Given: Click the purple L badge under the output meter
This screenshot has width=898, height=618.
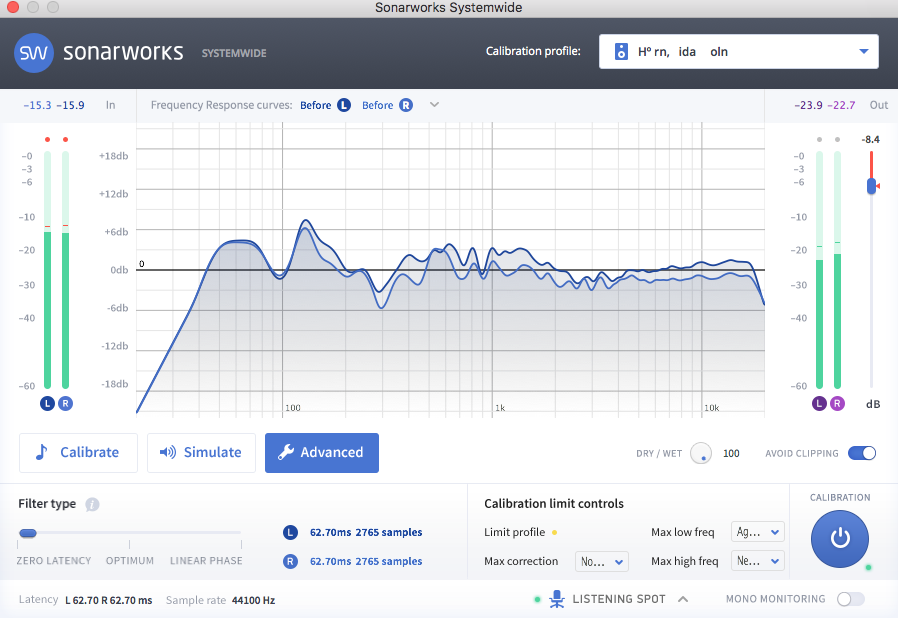Looking at the screenshot, I should click(819, 403).
